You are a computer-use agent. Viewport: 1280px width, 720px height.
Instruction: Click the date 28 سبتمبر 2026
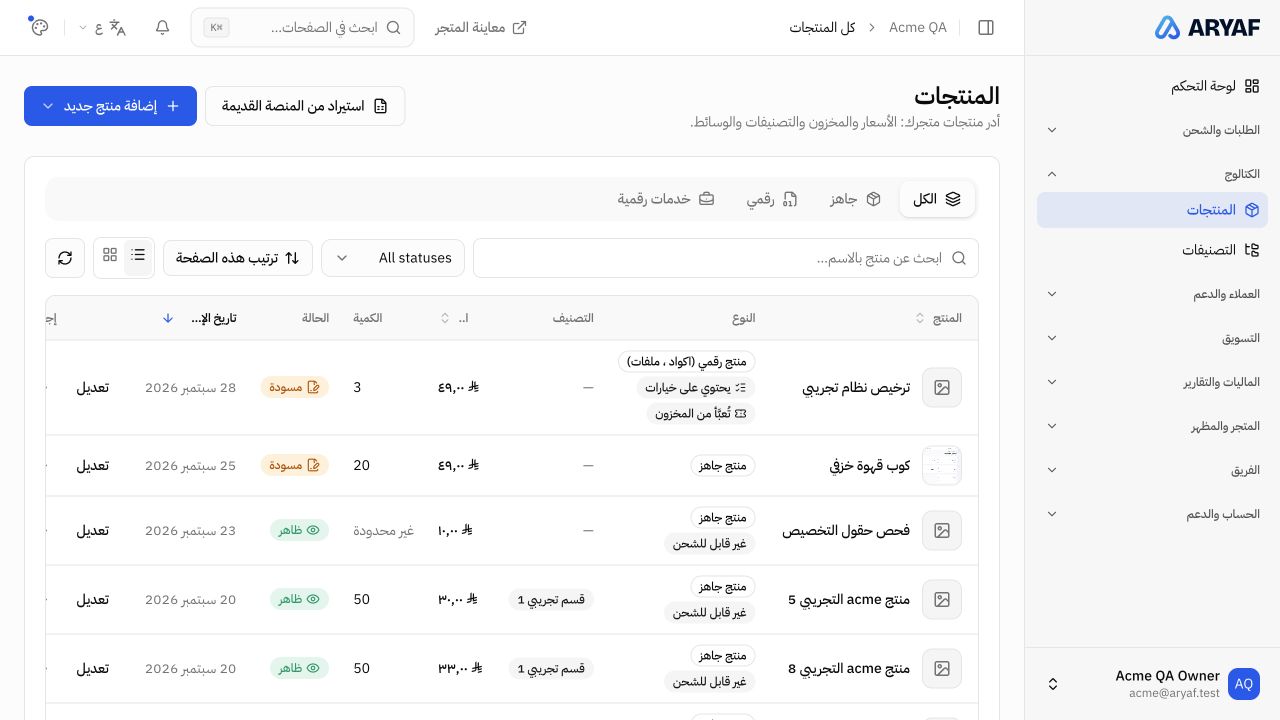coord(191,387)
